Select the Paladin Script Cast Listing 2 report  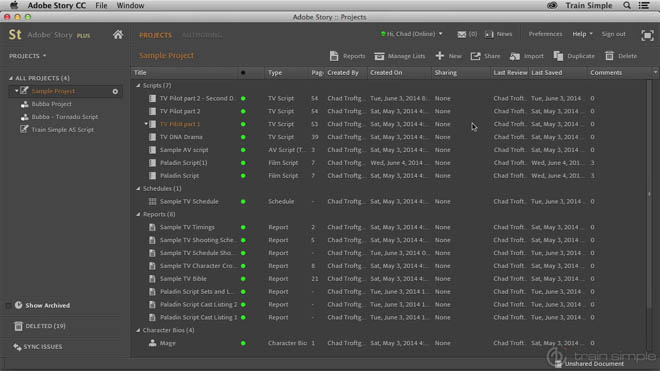198,304
